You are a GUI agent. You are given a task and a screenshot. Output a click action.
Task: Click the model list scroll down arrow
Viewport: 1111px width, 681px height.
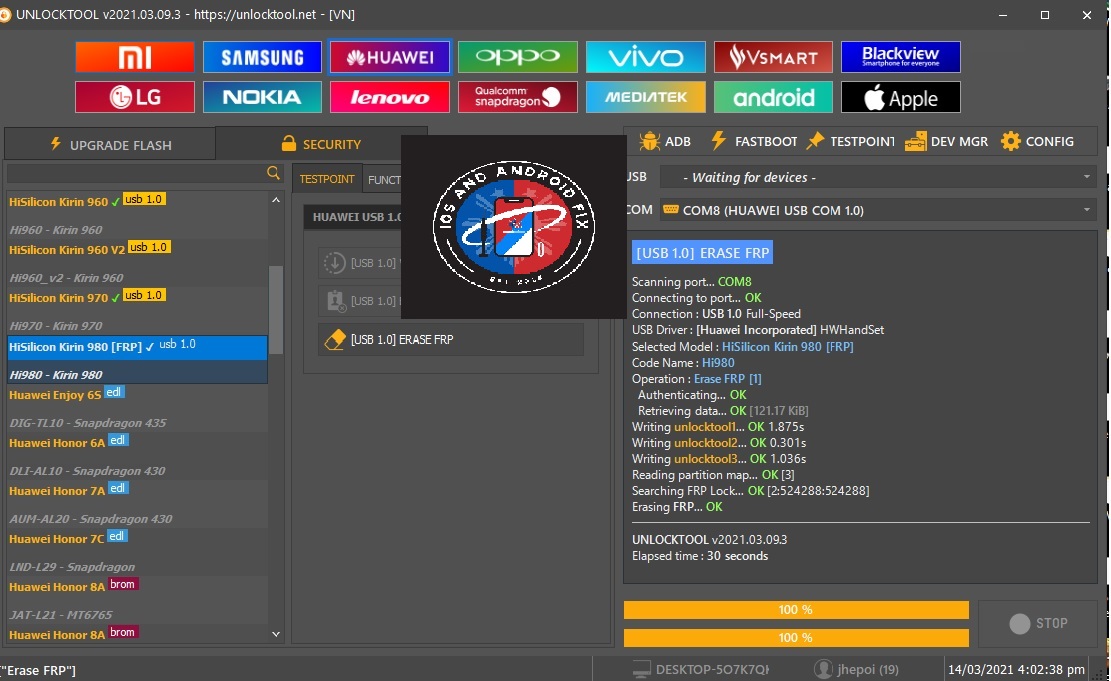[276, 634]
